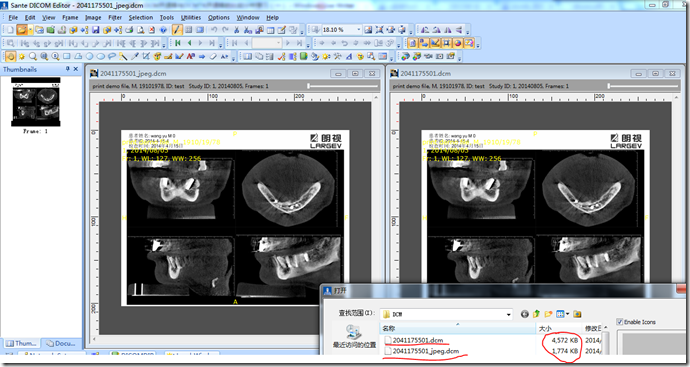Viewport: 690px width, 367px height.
Task: Switch to the Thum... bottom tab
Action: [21, 343]
